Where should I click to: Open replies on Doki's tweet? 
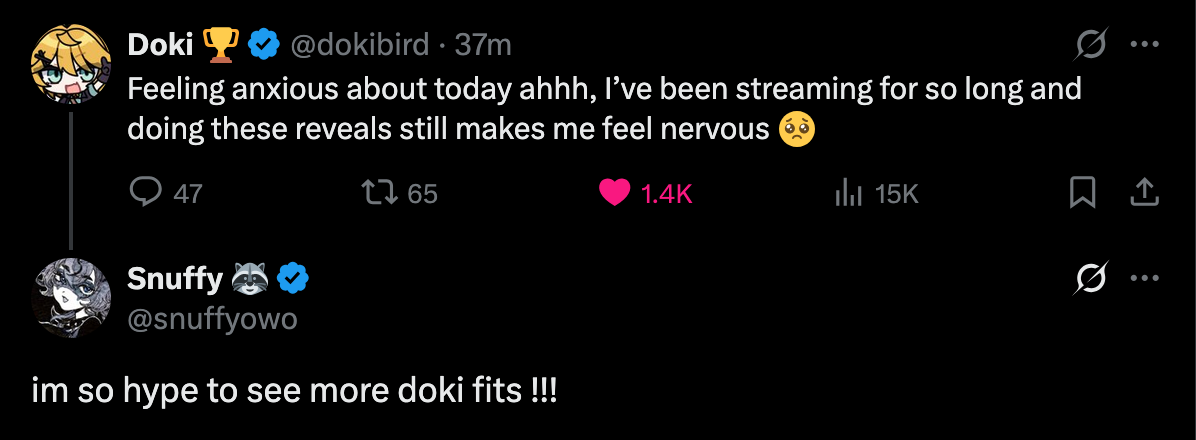tap(148, 192)
